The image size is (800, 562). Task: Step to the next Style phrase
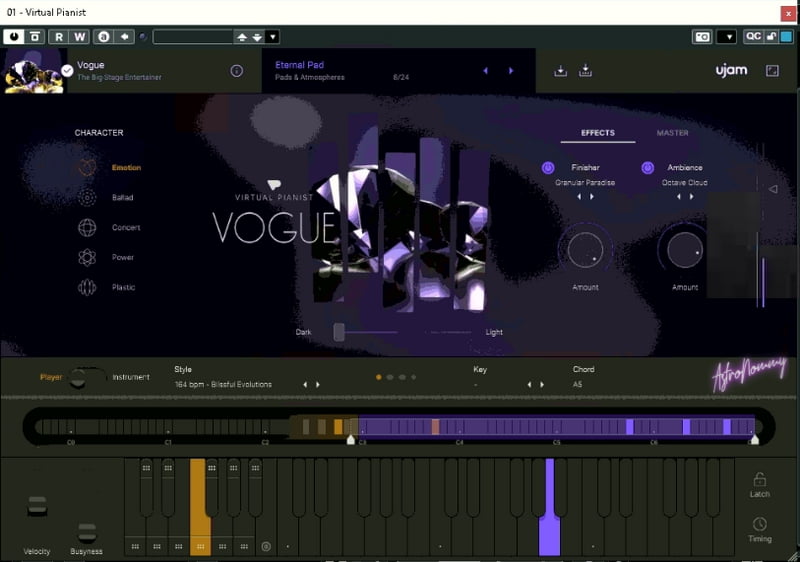point(318,384)
